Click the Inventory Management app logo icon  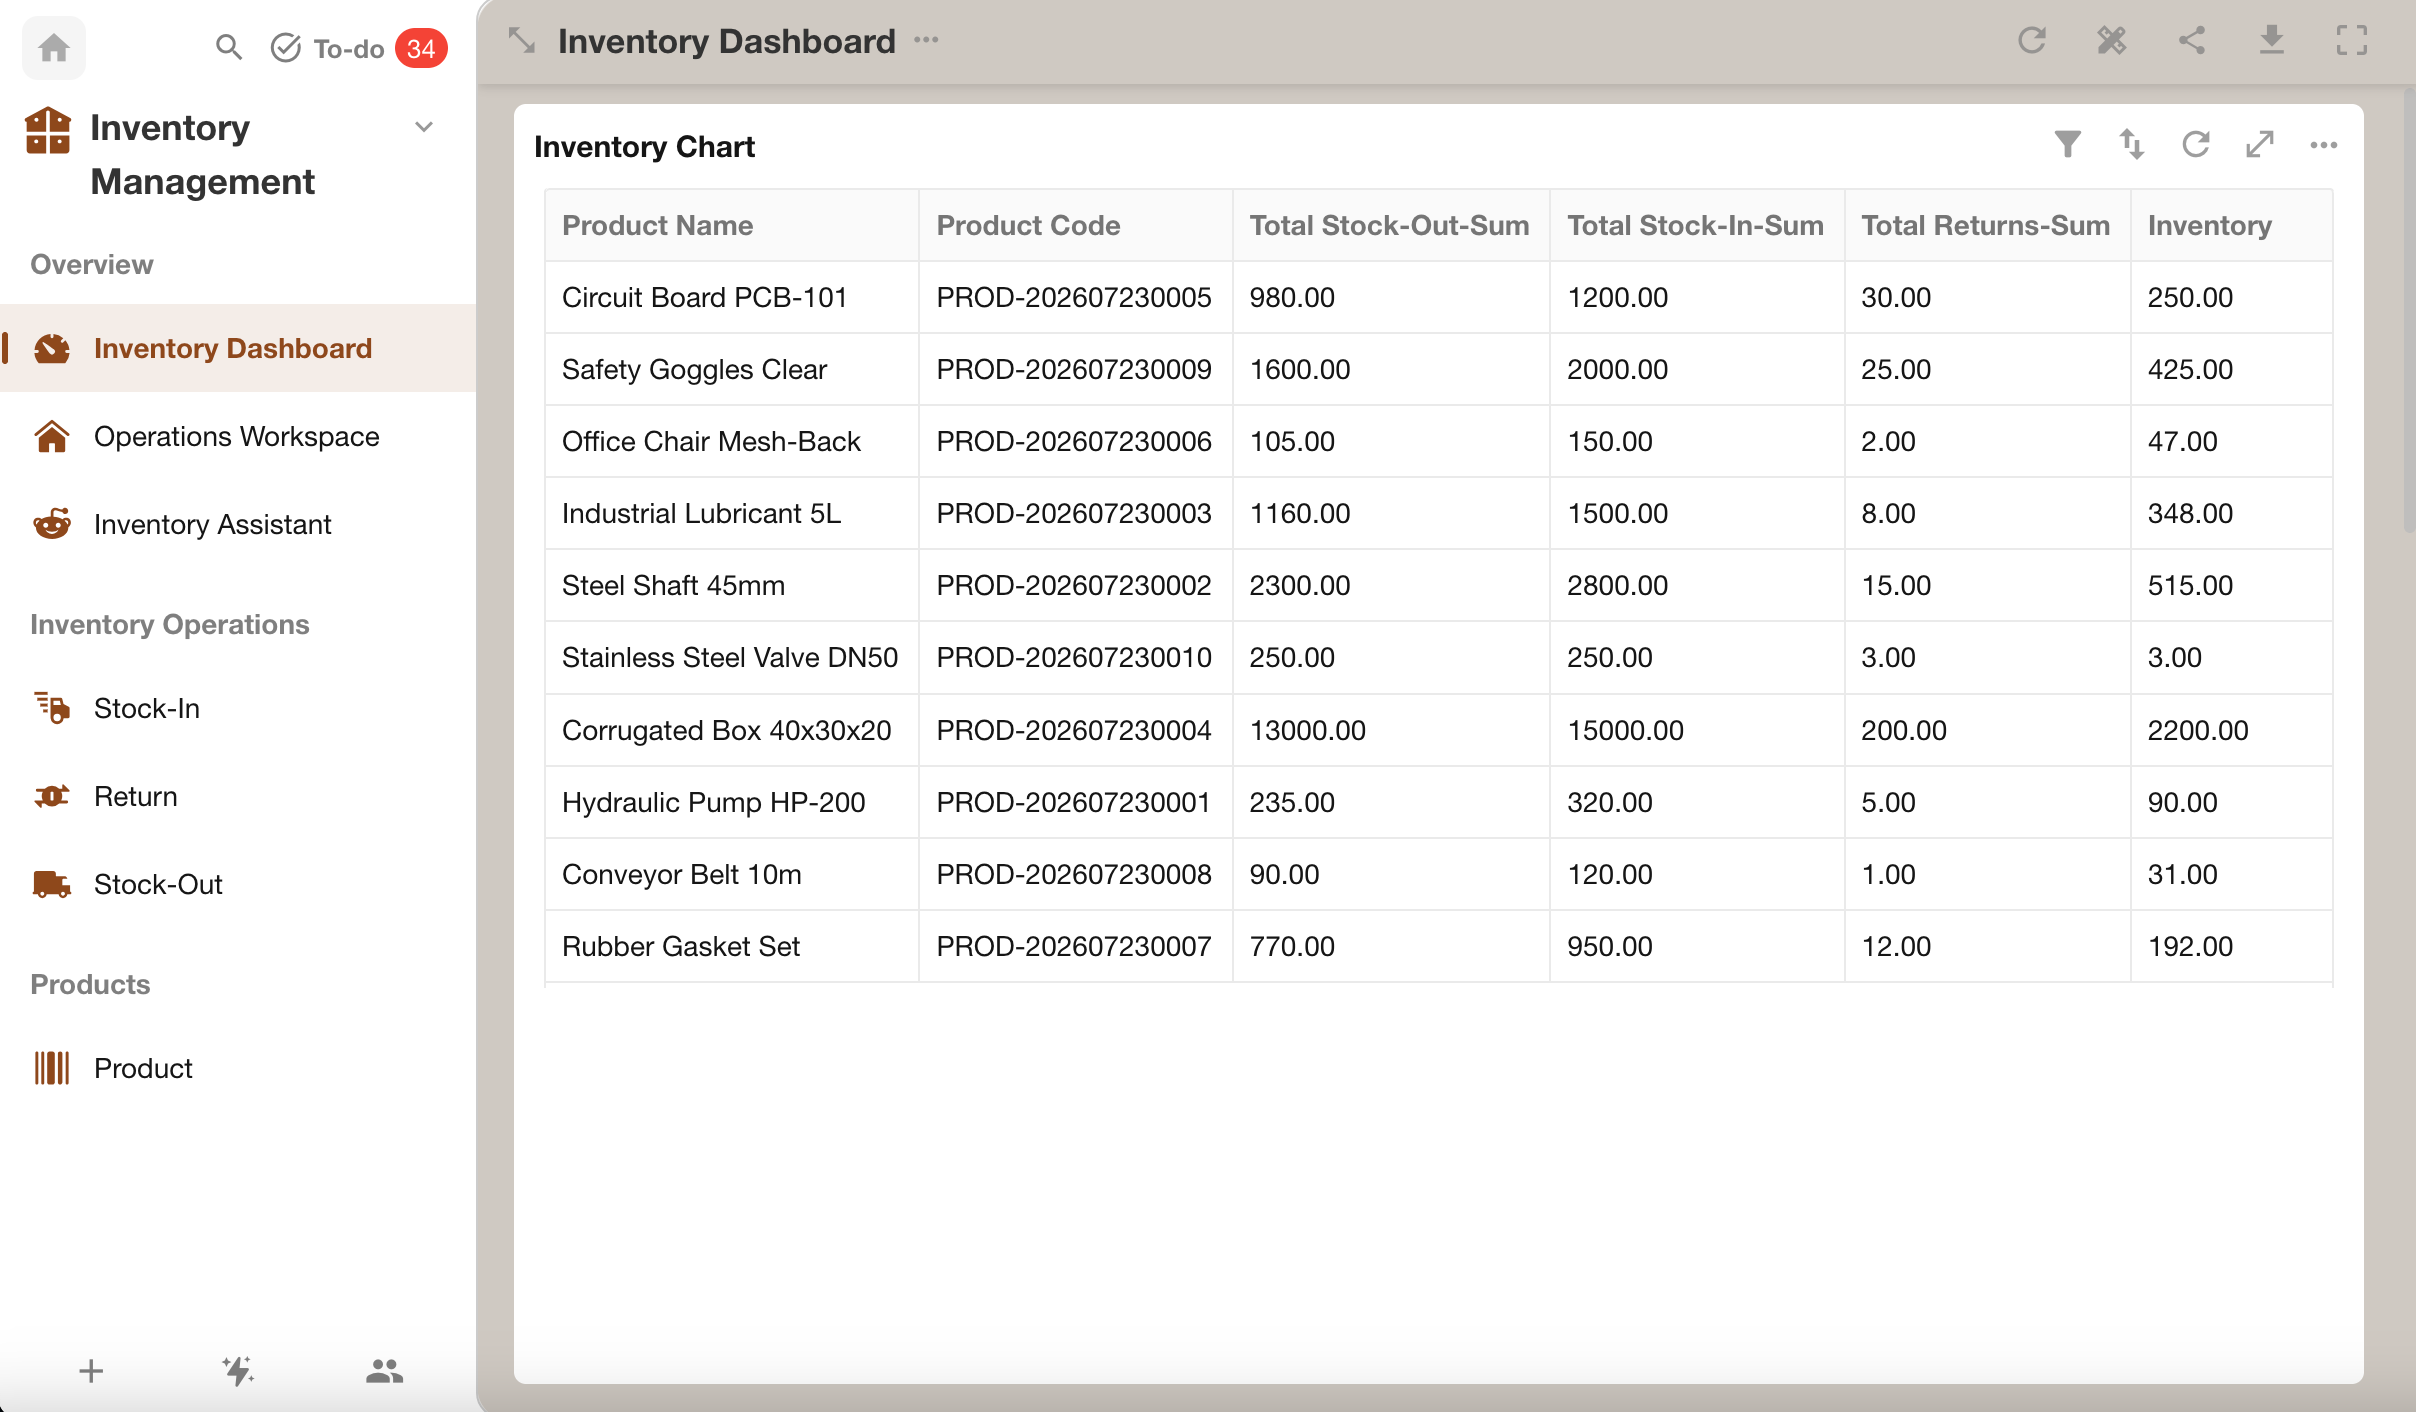(48, 131)
